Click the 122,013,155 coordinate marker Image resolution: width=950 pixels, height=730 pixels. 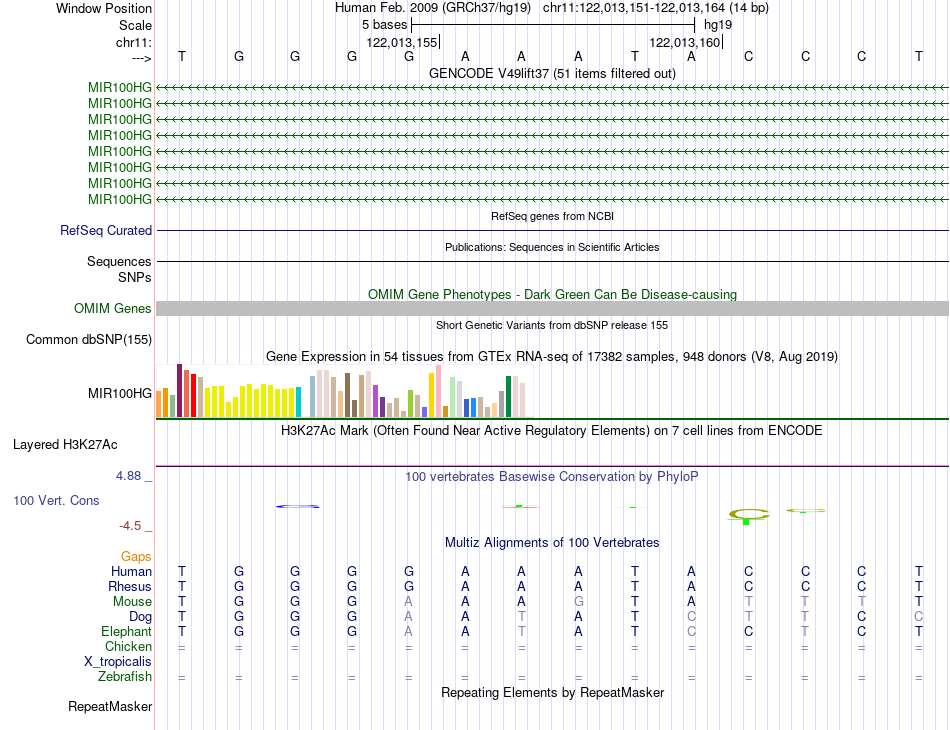[402, 42]
